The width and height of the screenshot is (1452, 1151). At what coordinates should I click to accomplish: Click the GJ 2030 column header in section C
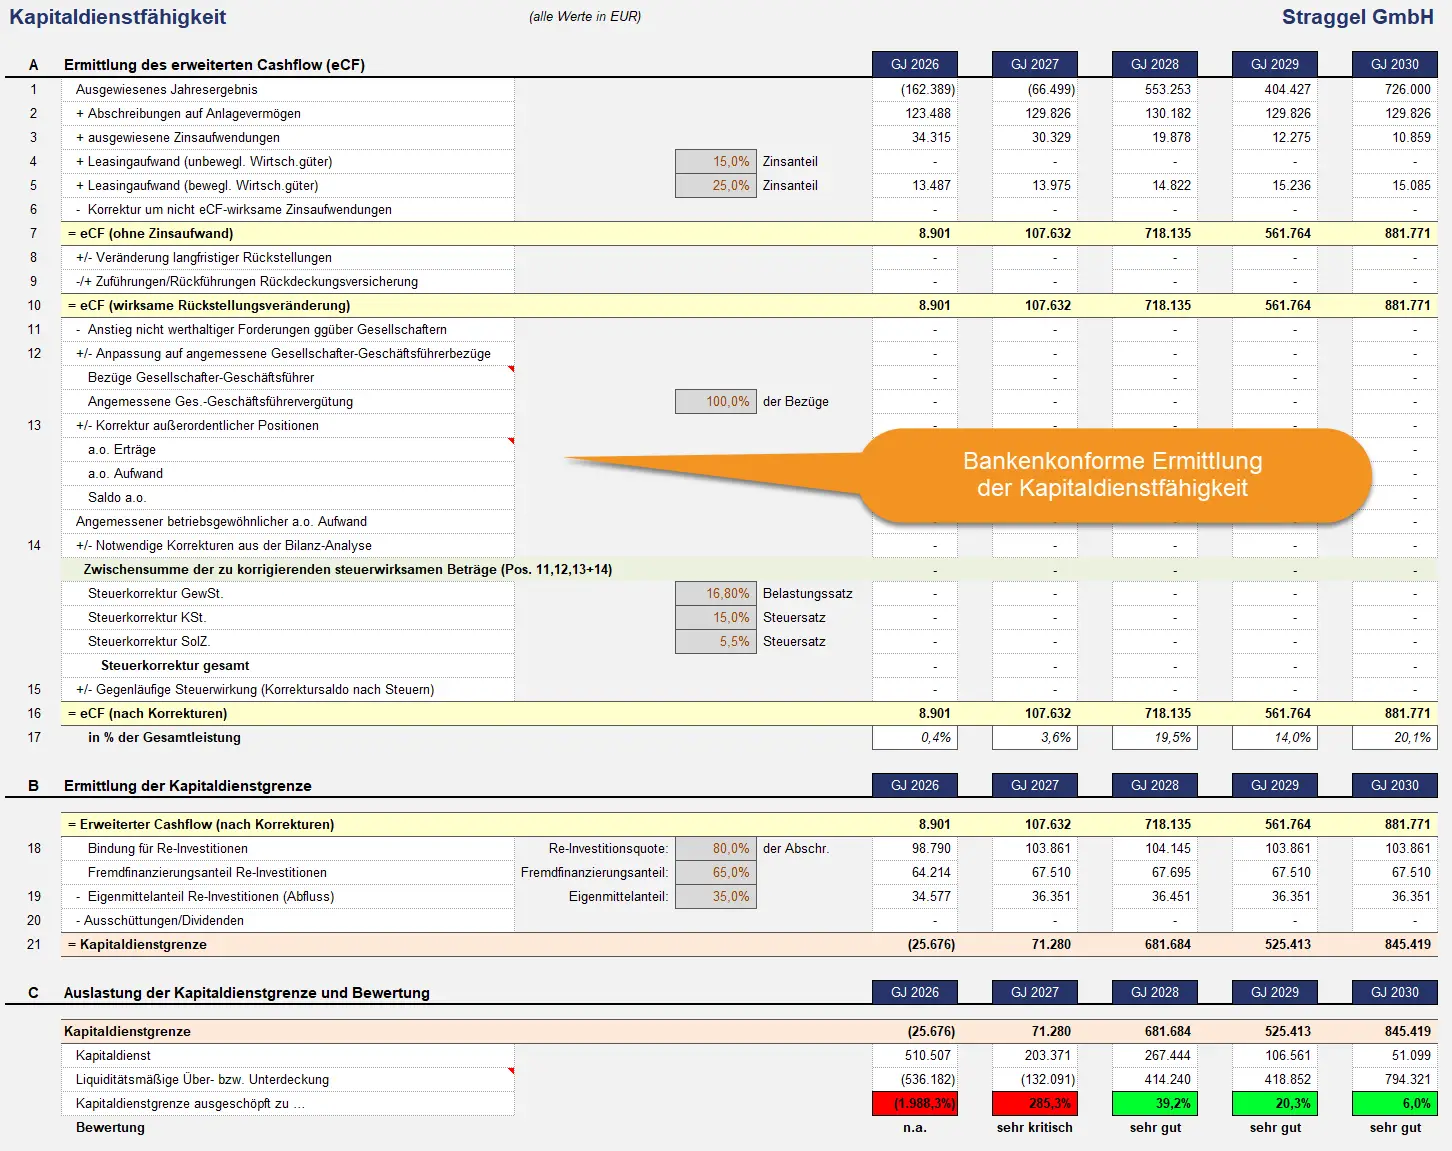(1394, 993)
